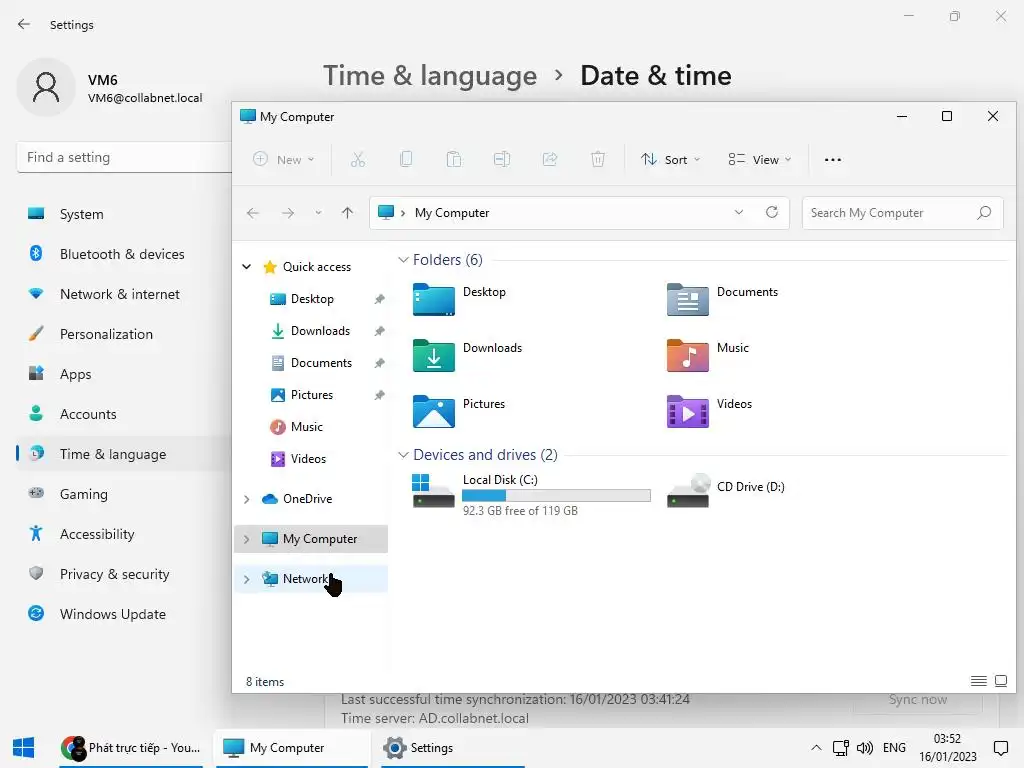Show hidden tray icons chevron
Viewport: 1024px width, 768px height.
(x=816, y=748)
